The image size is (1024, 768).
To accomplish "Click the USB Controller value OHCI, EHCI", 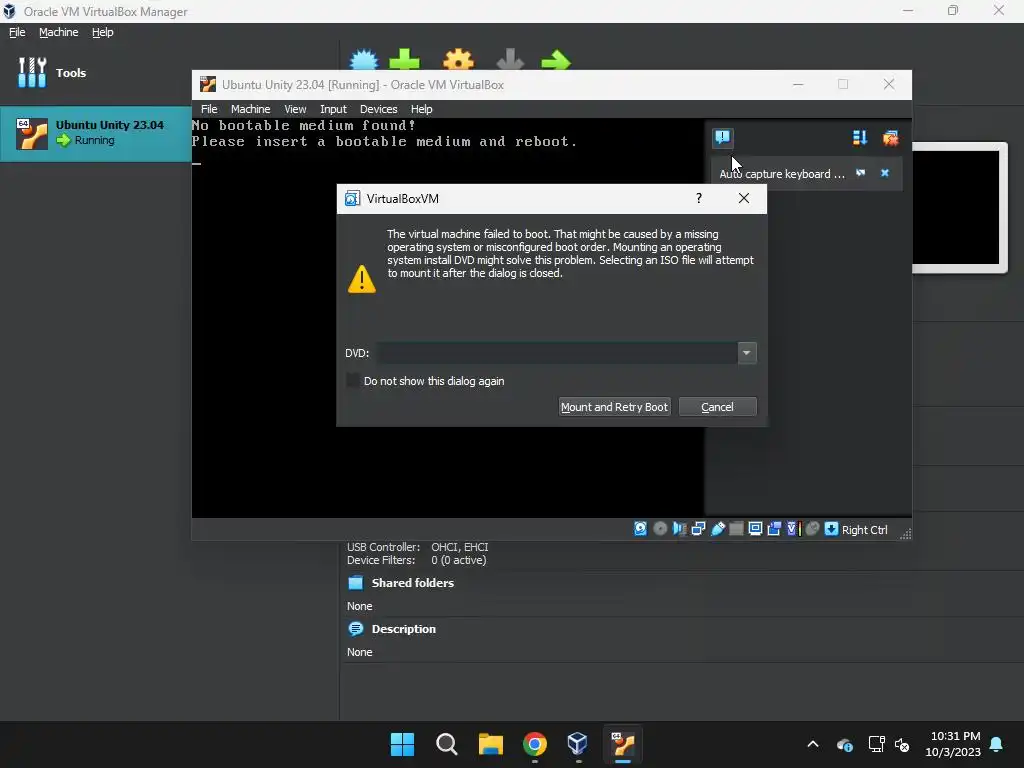I will (x=460, y=547).
